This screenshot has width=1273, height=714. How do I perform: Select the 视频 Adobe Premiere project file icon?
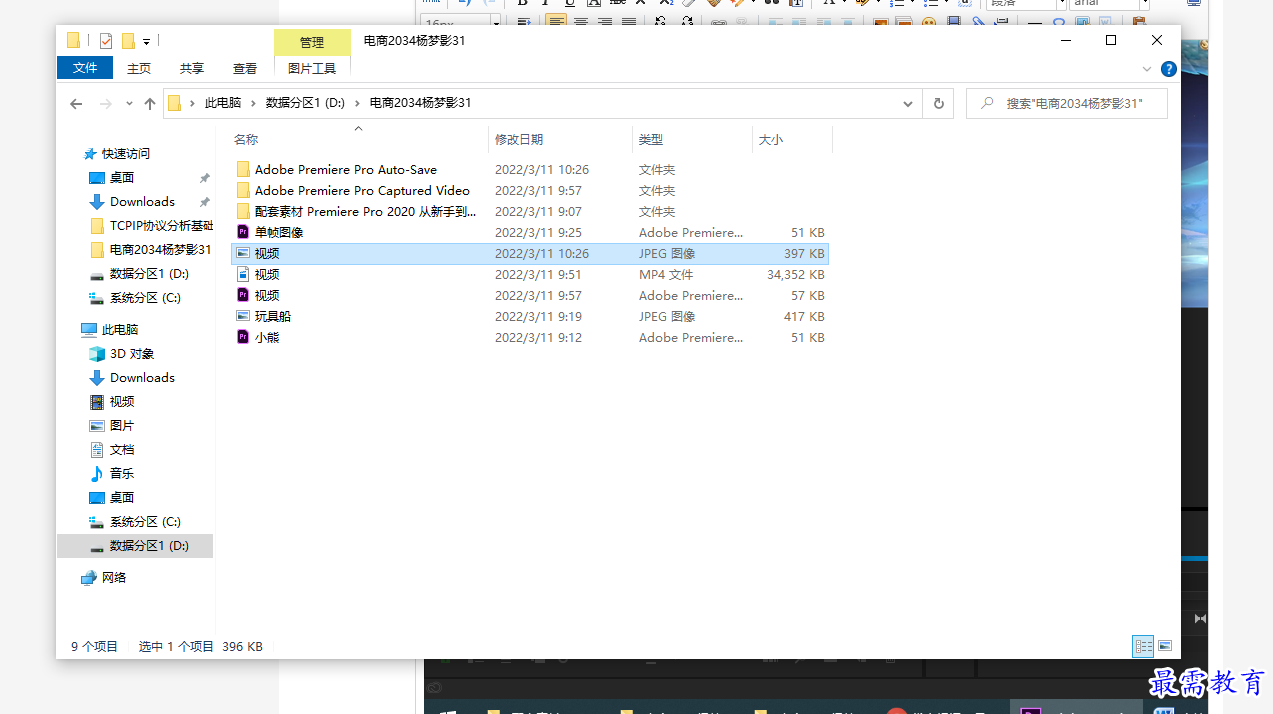click(243, 295)
